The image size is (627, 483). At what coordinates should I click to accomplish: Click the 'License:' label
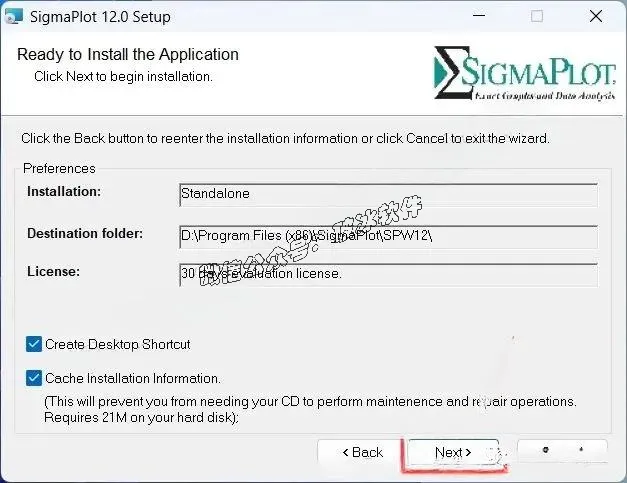[x=54, y=271]
